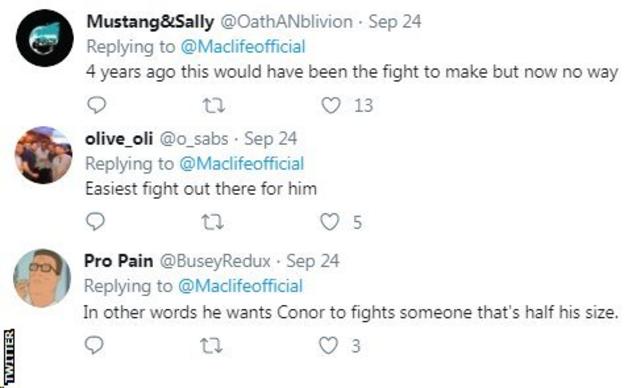Open the 'Easiest fight out there' tweet text
This screenshot has width=624, height=388.
(201, 189)
